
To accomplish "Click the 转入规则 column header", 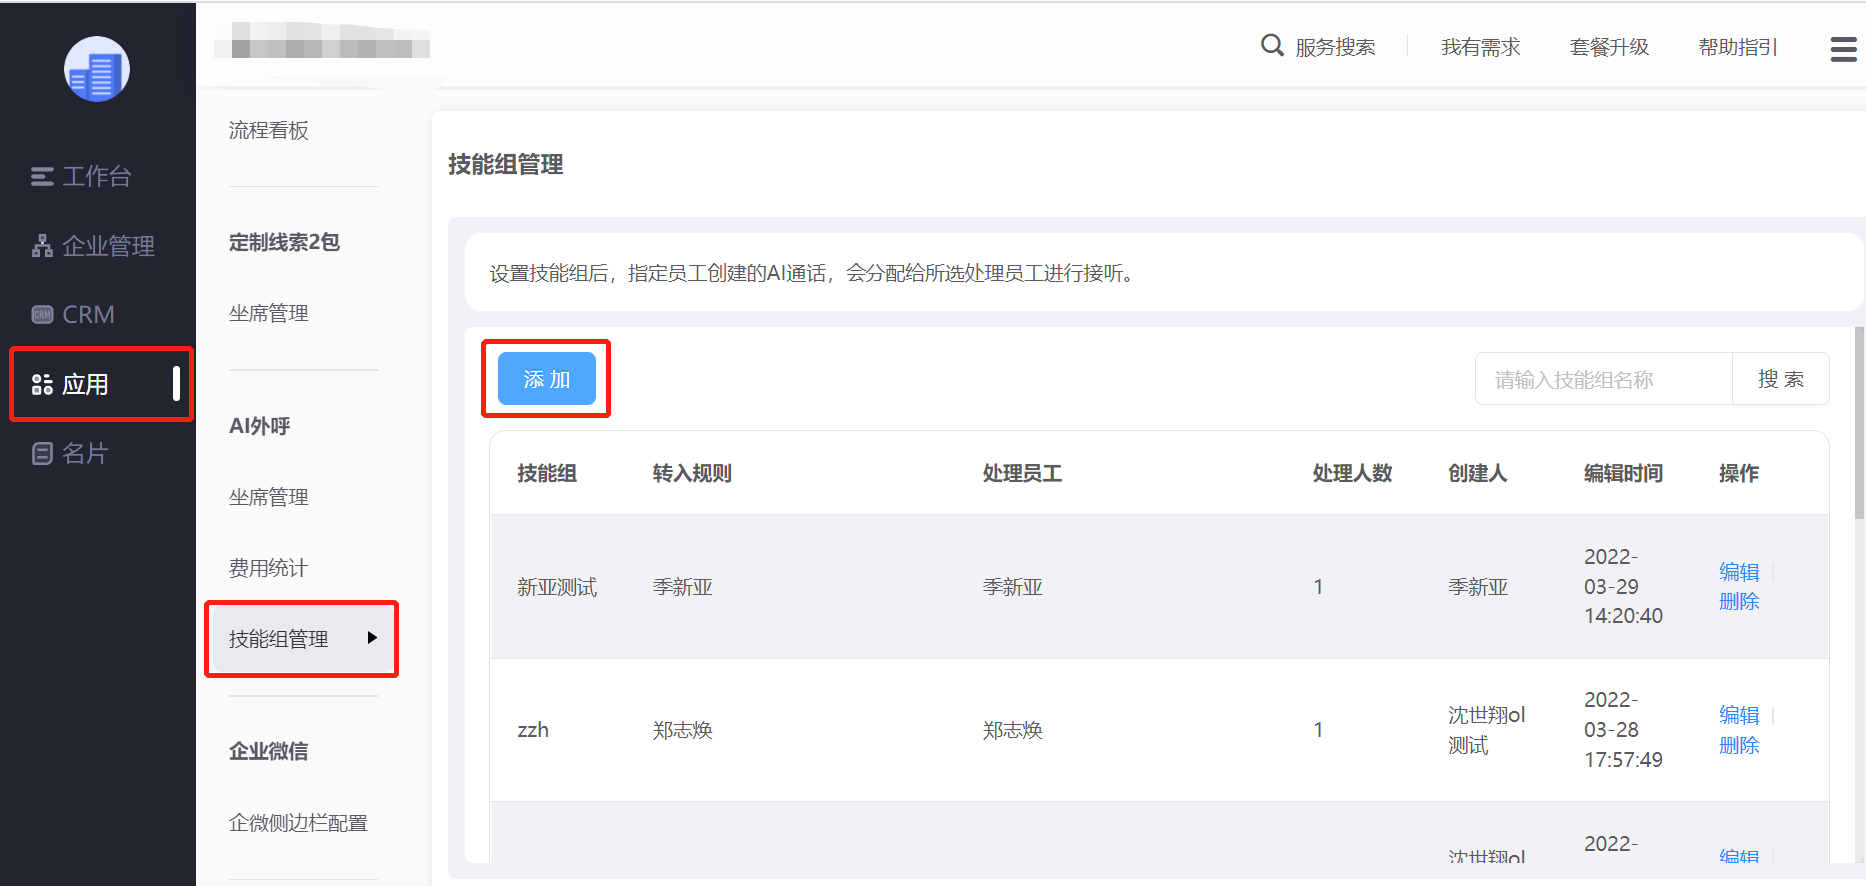I will [692, 473].
